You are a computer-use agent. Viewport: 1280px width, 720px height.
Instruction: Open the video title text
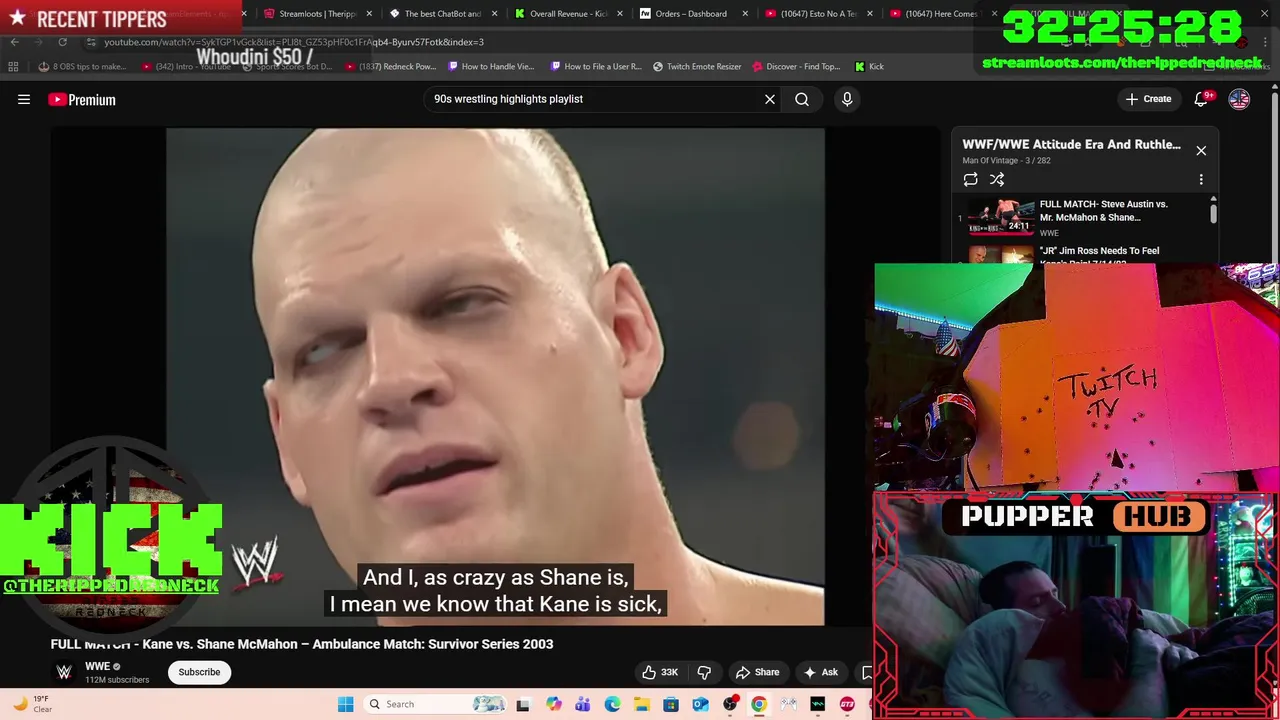[302, 644]
